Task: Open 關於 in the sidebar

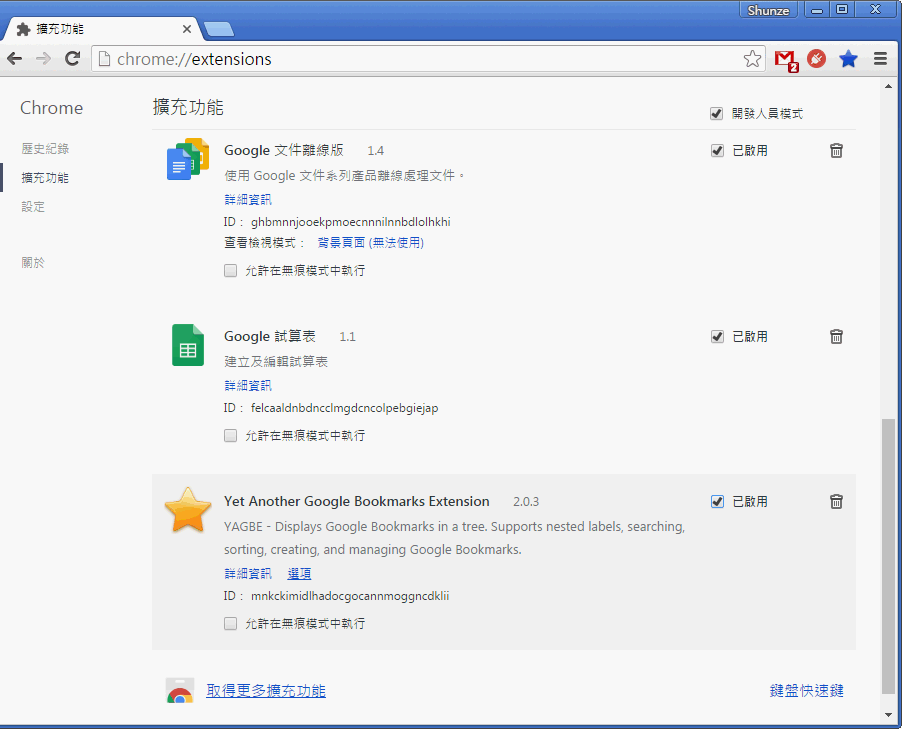Action: (33, 262)
